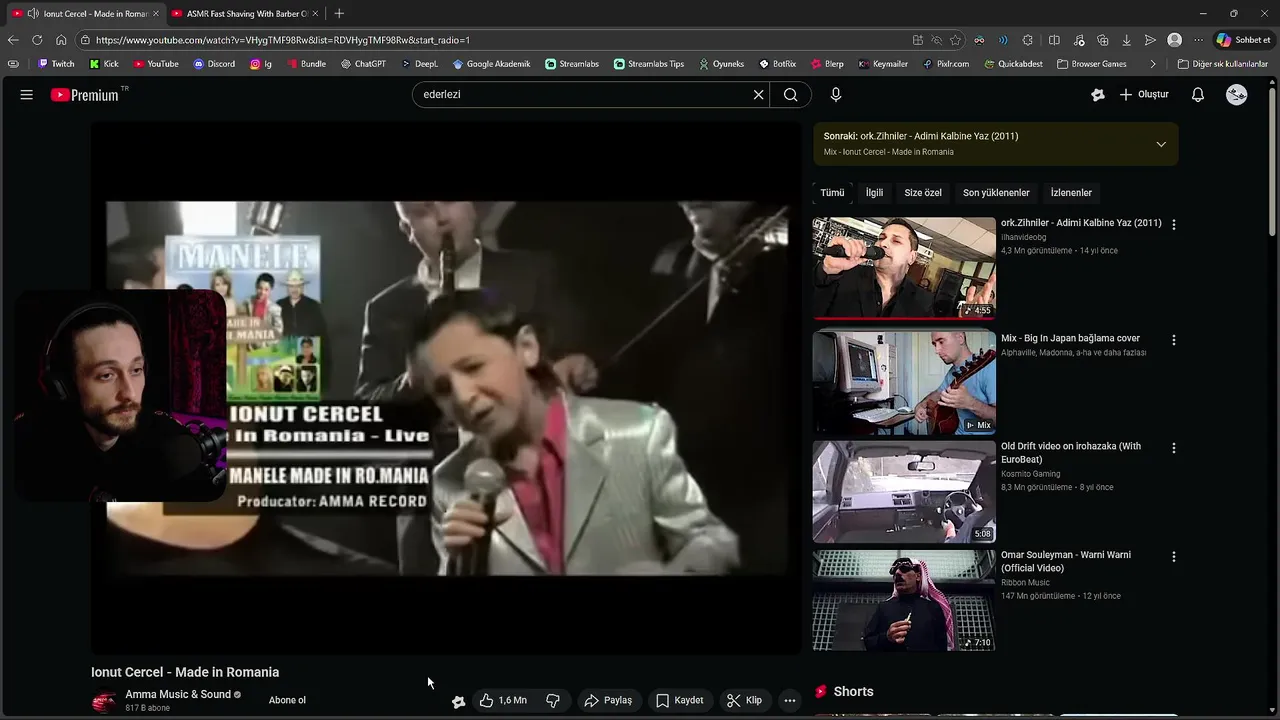Select the Son yüklenenler filter chip
Screen dimensions: 1280x720
pos(996,193)
